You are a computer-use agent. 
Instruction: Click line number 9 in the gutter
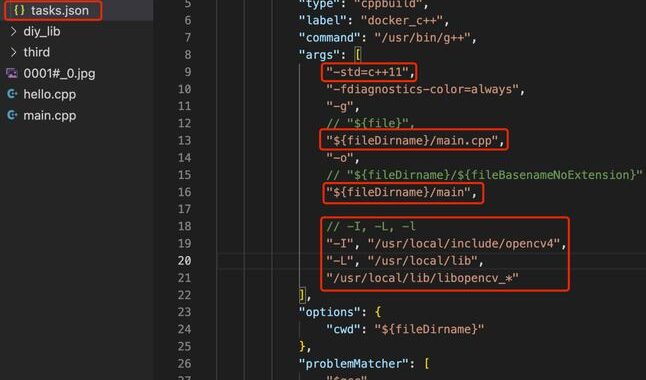[x=187, y=72]
